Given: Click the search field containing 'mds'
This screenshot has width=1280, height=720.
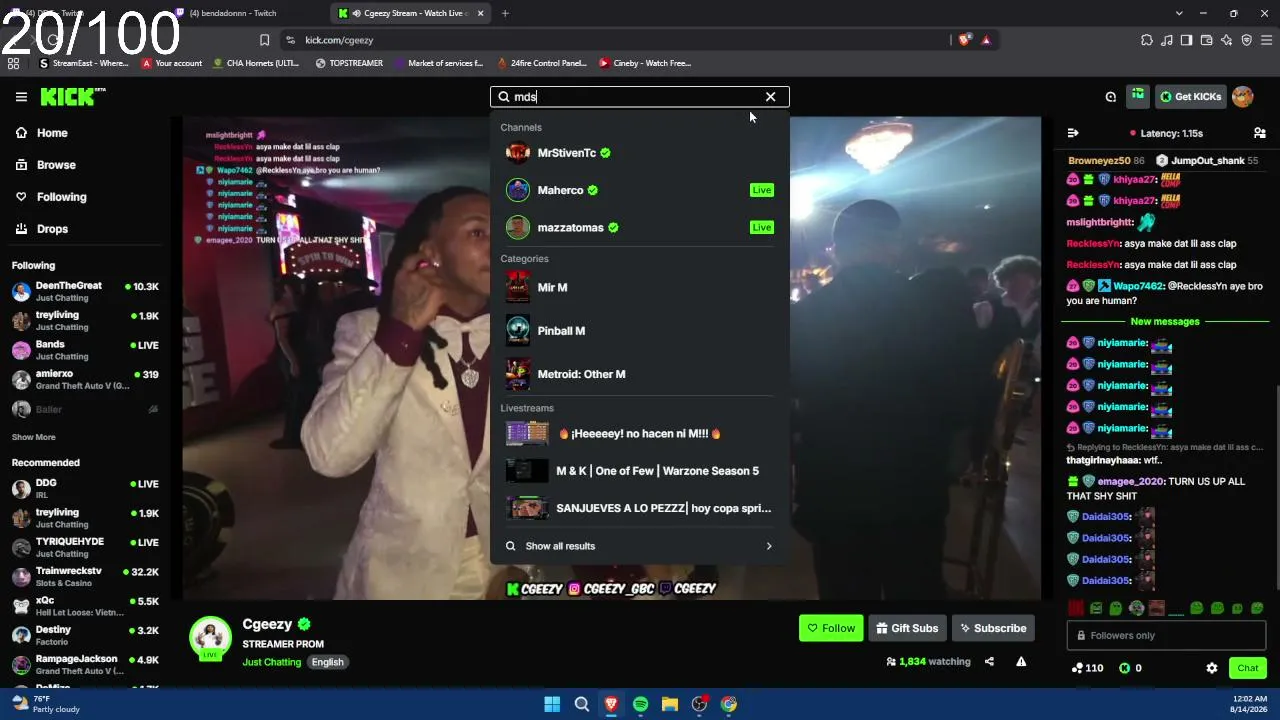Looking at the screenshot, I should 639,97.
